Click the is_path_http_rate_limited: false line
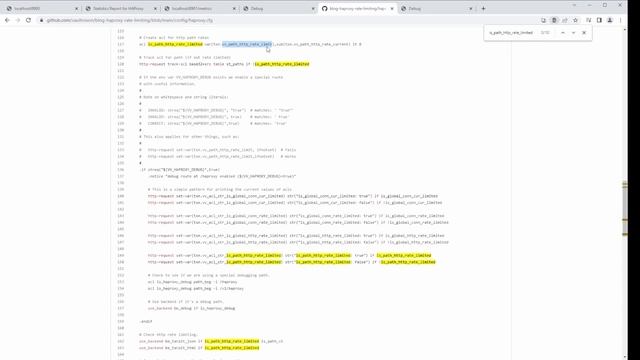The image size is (640, 360). (x=291, y=262)
